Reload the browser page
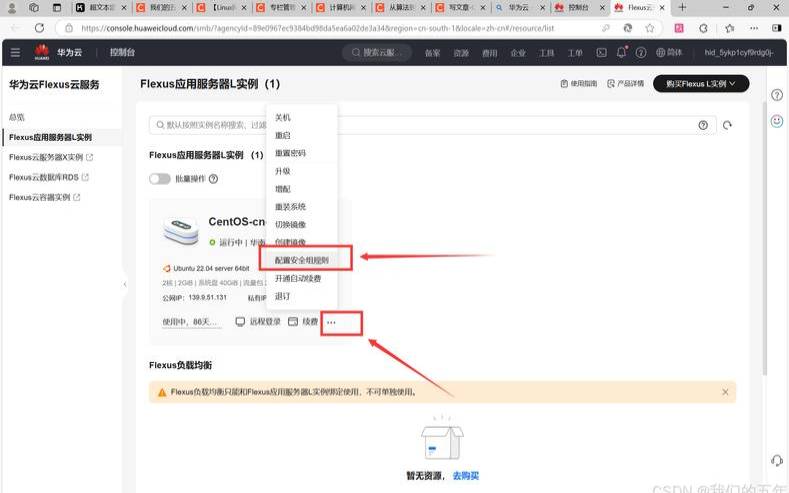Screen dimensions: 789x493 (39, 28)
